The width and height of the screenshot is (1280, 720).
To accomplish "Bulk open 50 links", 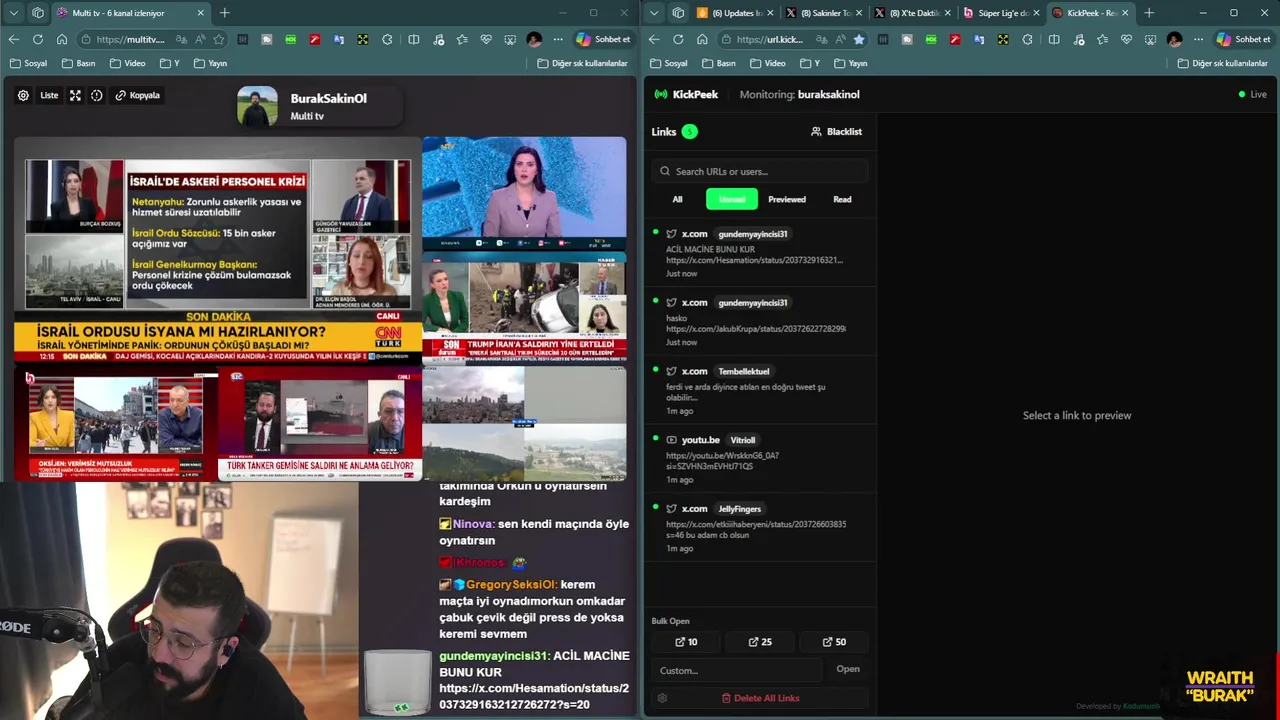I will [834, 642].
